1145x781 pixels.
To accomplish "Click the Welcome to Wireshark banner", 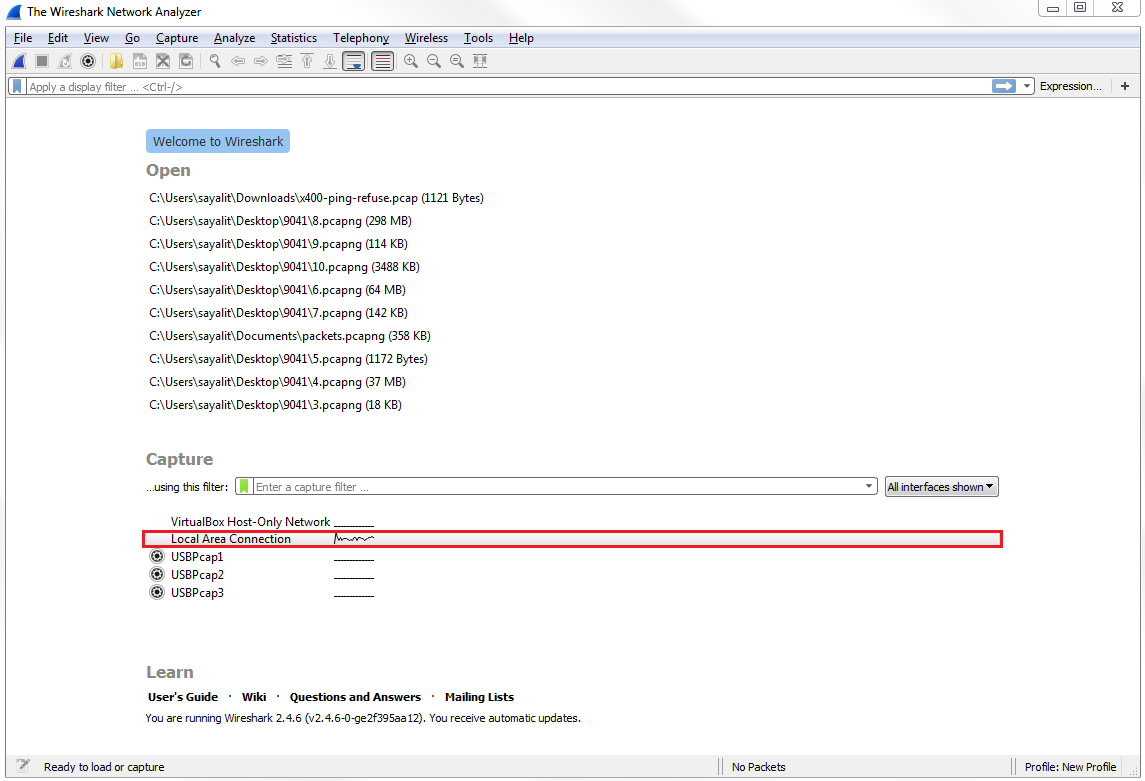I will 218,142.
